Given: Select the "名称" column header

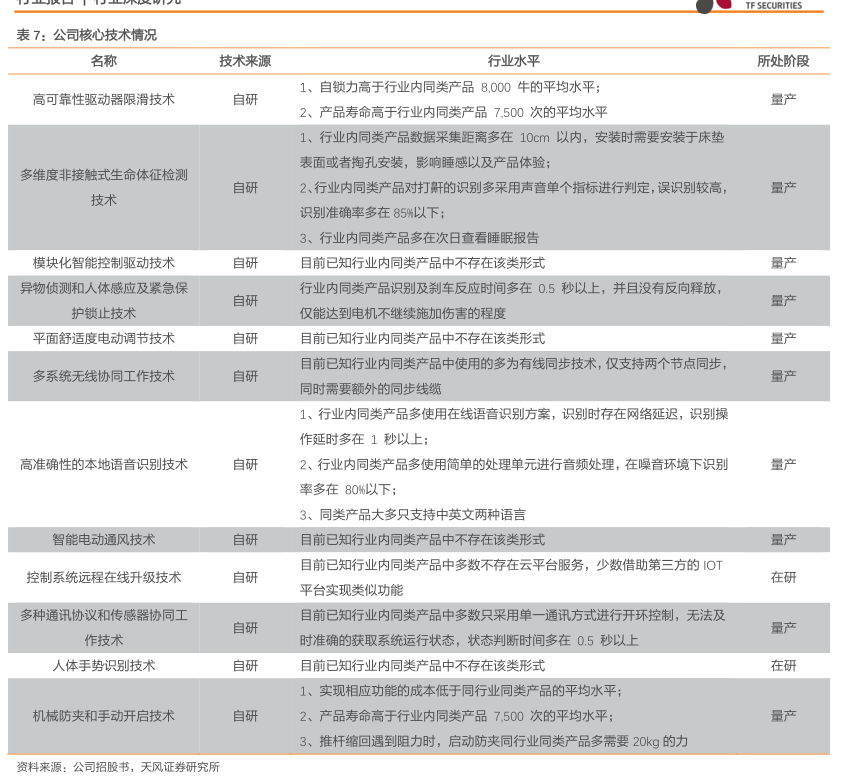Looking at the screenshot, I should (x=103, y=61).
